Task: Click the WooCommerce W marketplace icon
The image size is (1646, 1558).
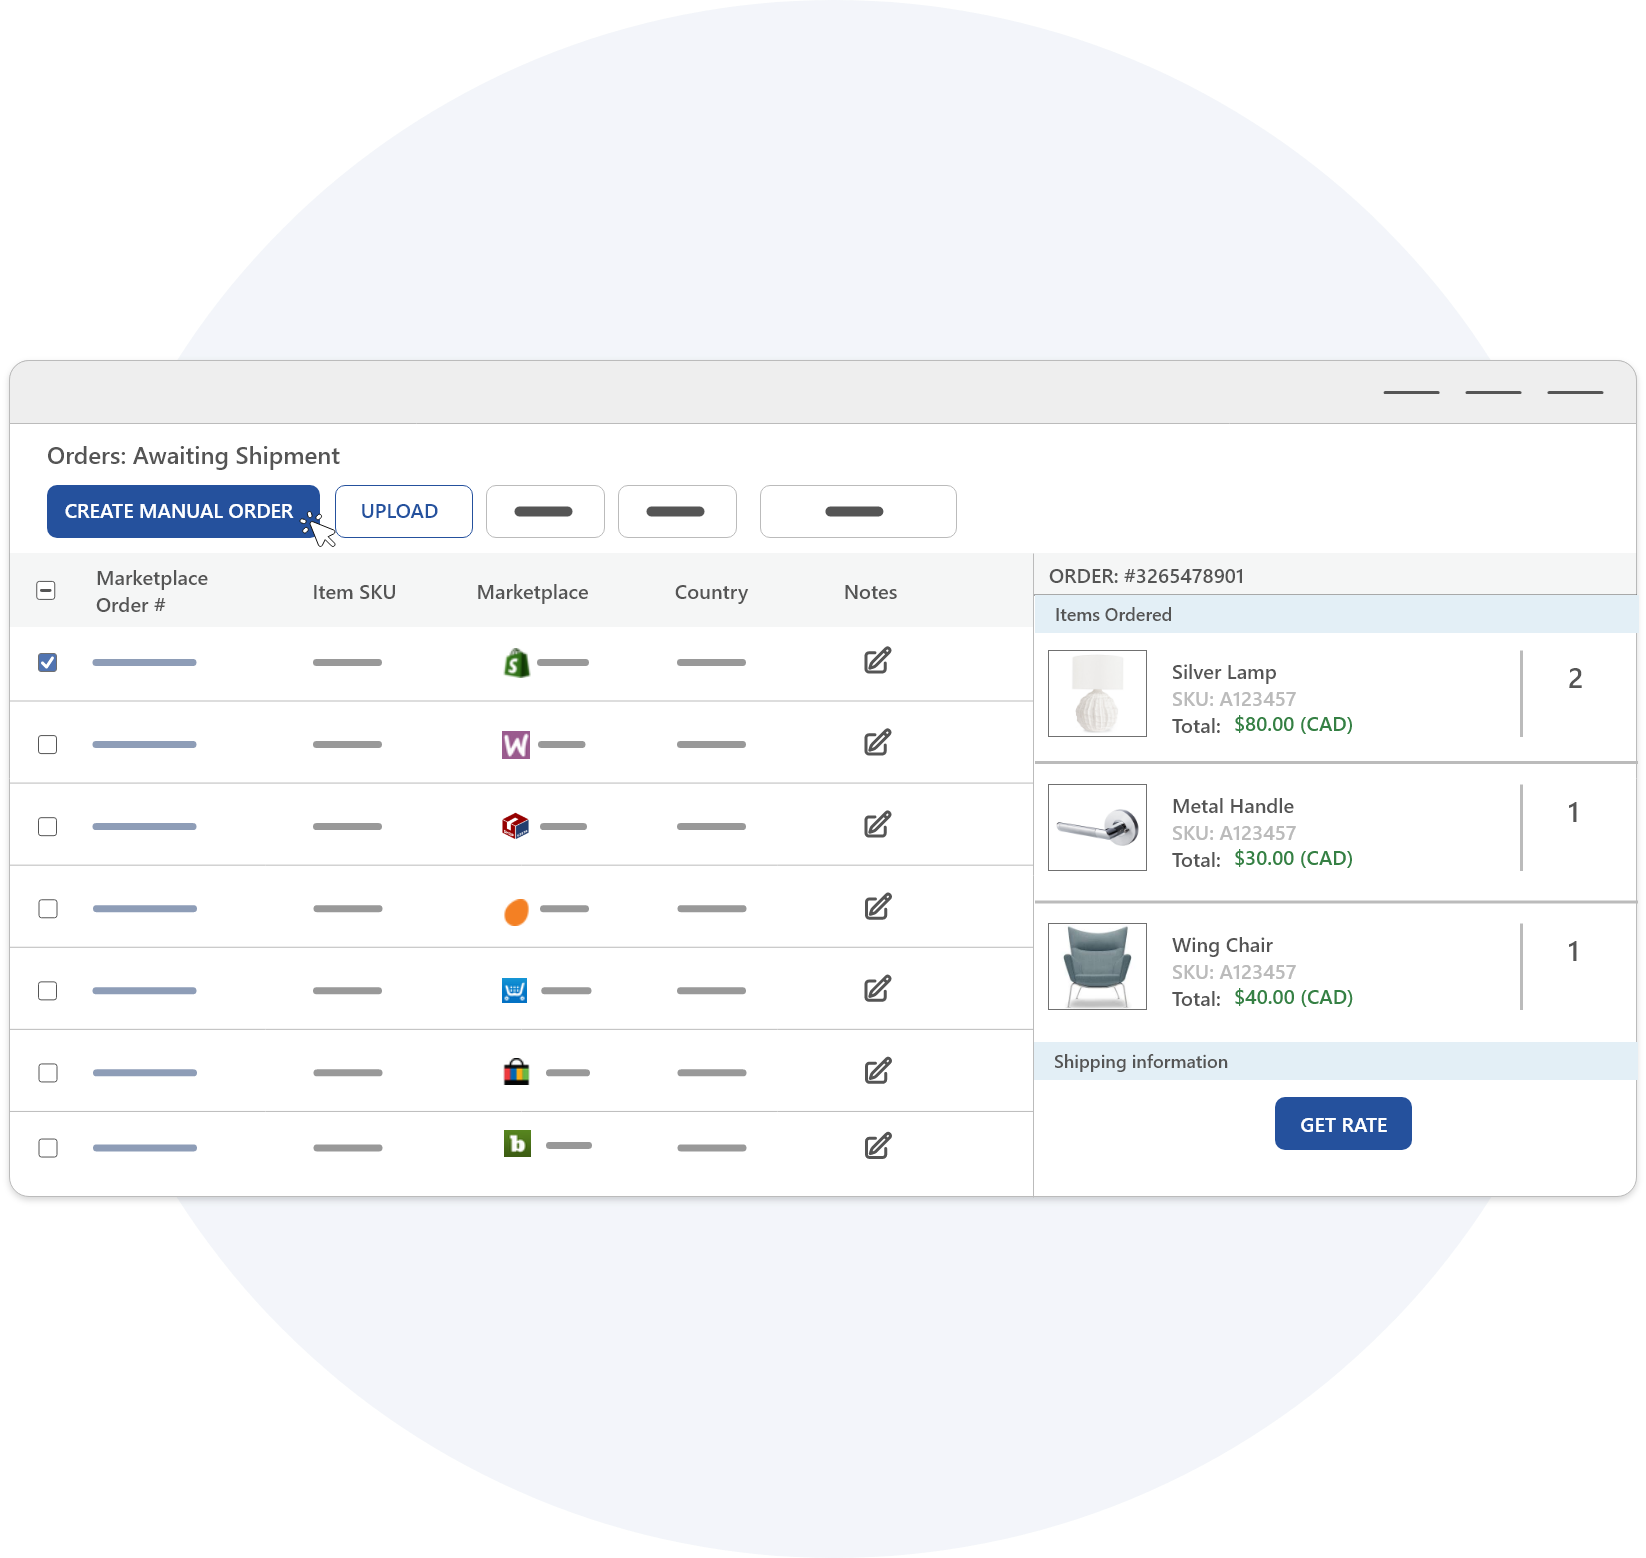Action: [516, 744]
